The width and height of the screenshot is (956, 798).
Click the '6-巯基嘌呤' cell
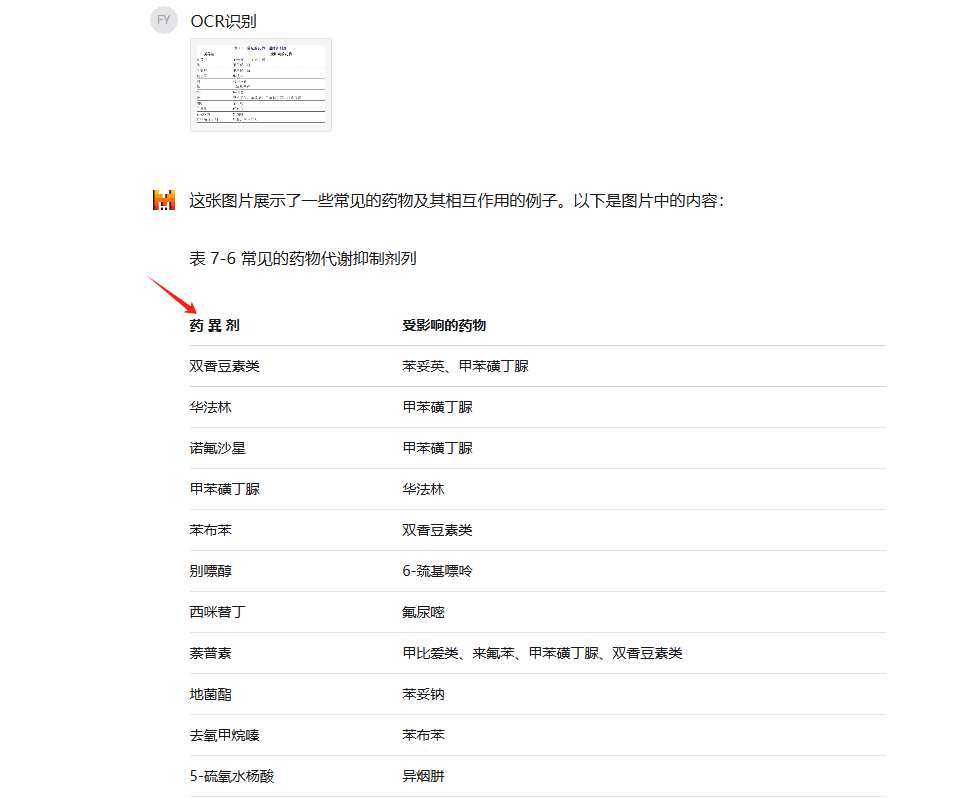(437, 571)
